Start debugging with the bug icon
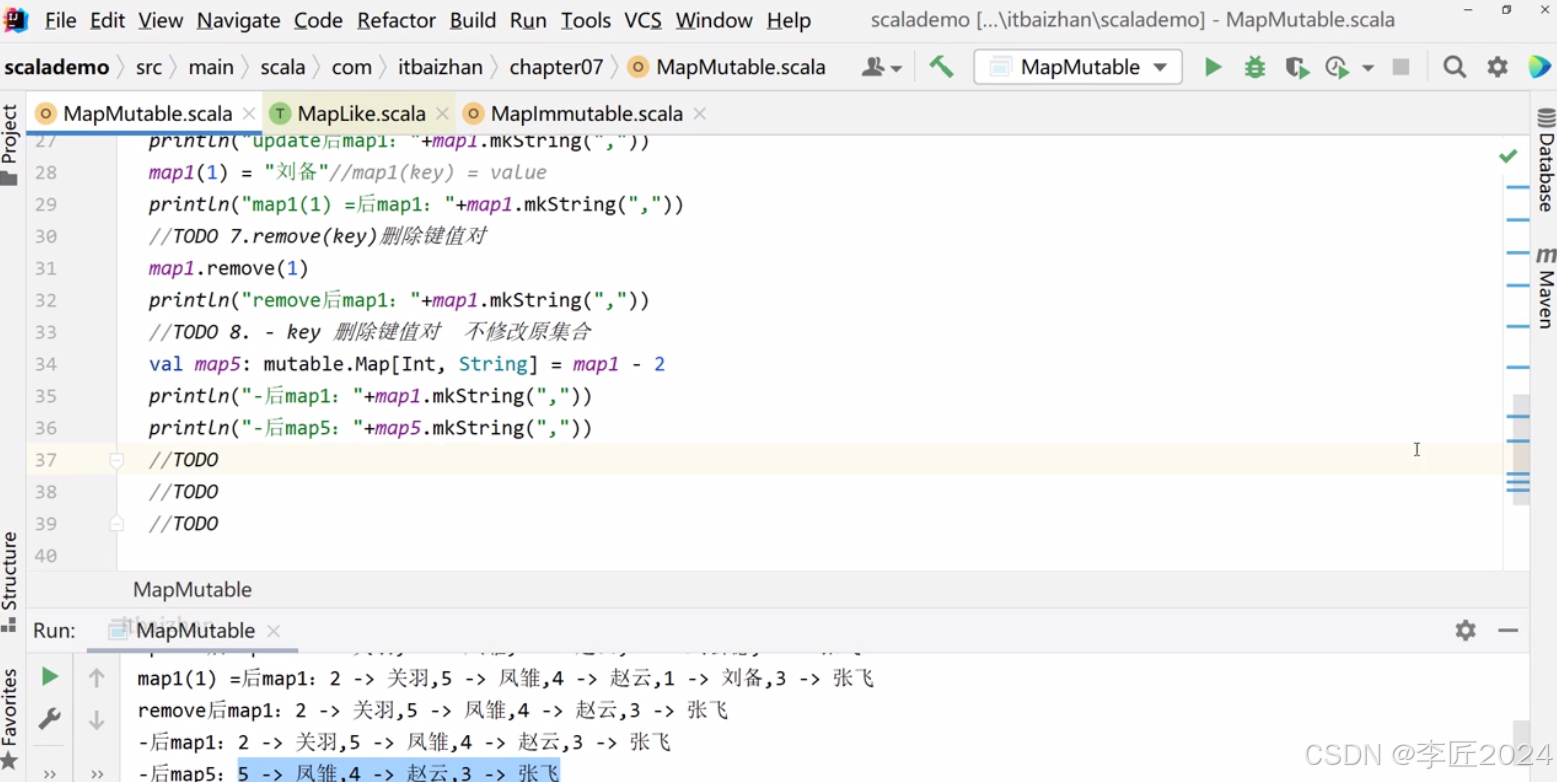The image size is (1557, 782). point(1254,67)
